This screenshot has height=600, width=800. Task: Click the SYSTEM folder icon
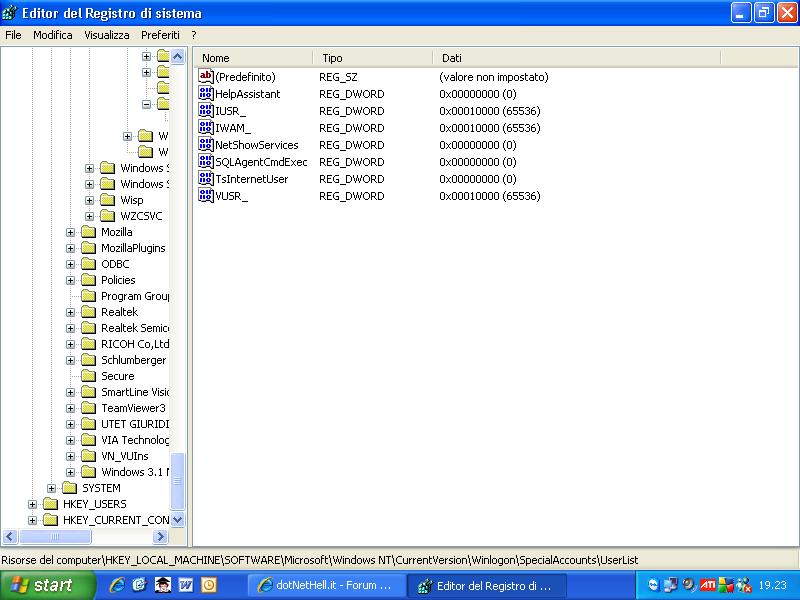tap(69, 488)
